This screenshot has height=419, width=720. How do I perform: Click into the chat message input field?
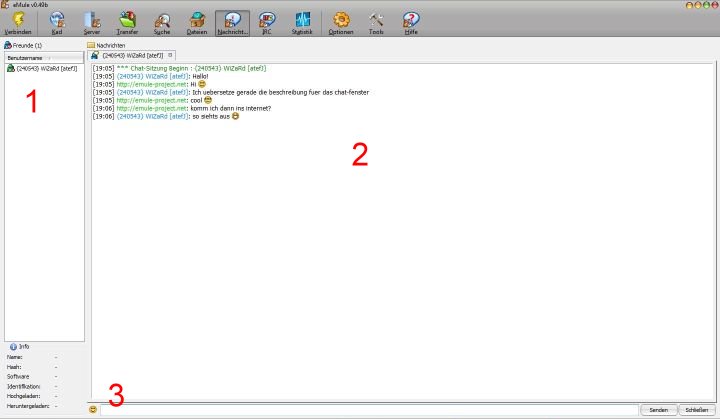pos(368,409)
